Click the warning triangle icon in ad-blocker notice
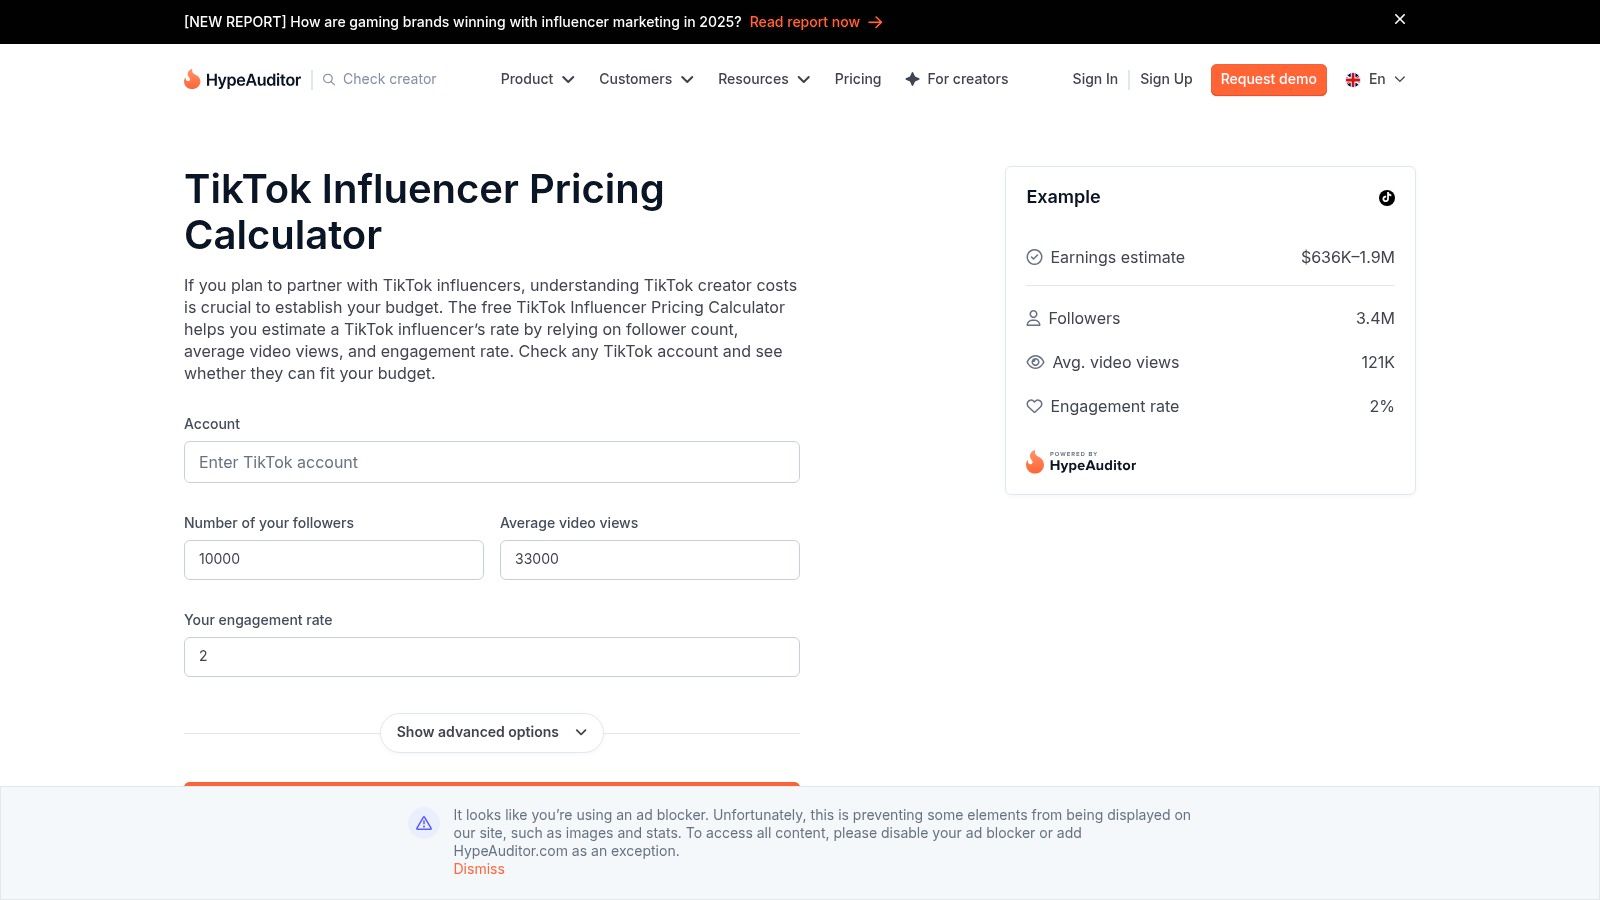1600x900 pixels. click(424, 823)
